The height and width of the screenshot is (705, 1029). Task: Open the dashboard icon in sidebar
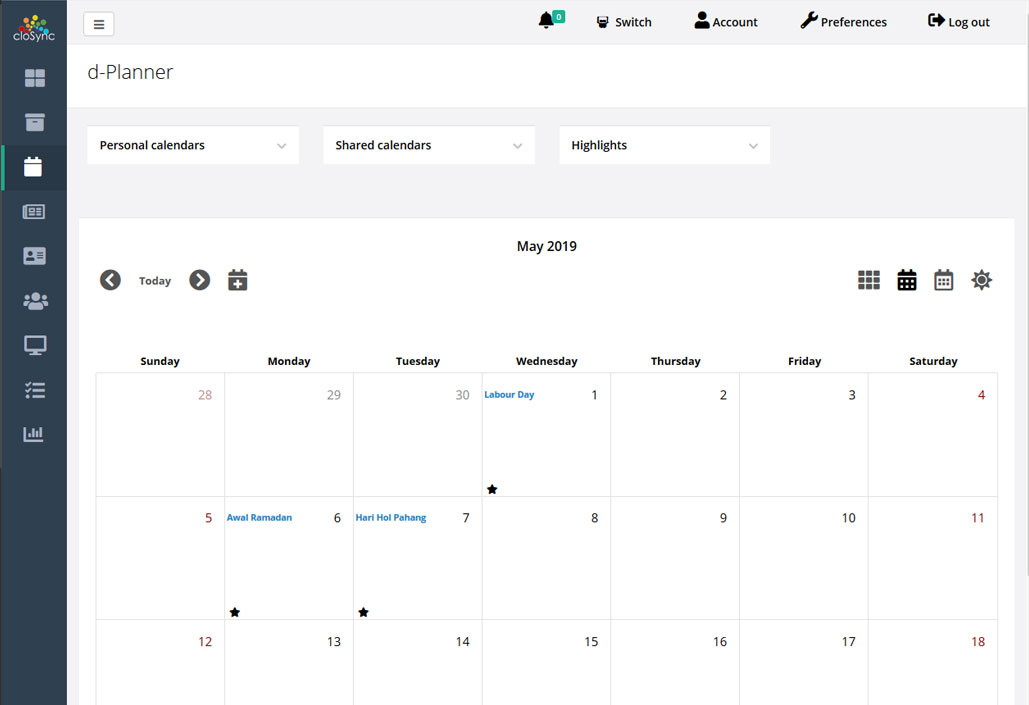[34, 78]
